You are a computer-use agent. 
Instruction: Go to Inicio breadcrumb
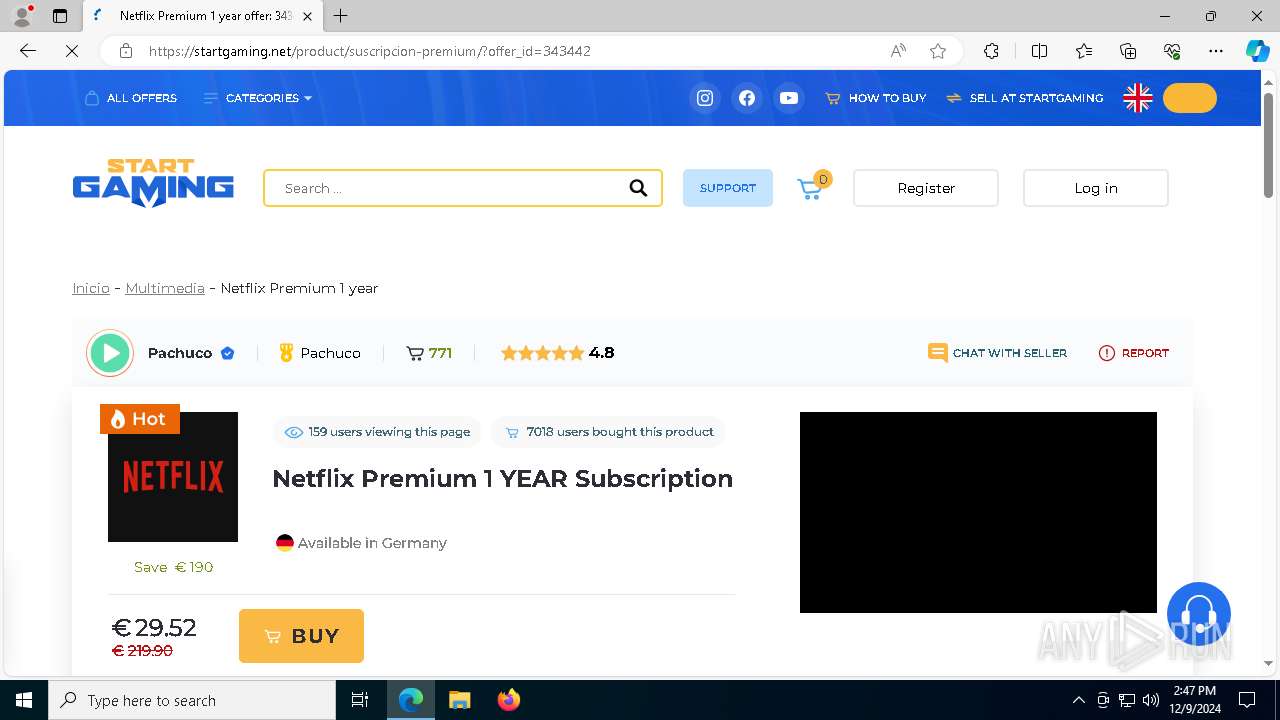tap(91, 288)
